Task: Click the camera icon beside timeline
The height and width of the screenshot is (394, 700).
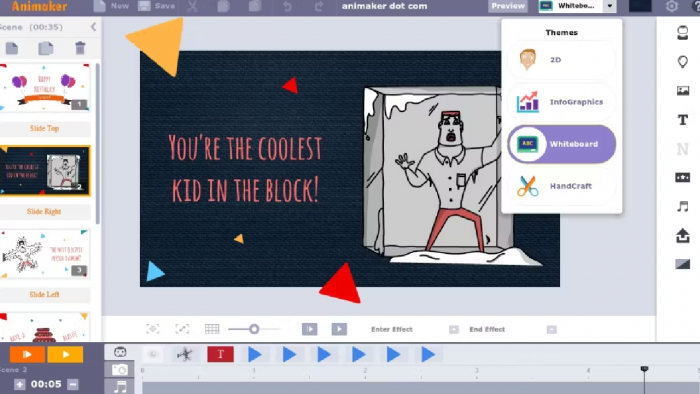Action: tap(120, 369)
